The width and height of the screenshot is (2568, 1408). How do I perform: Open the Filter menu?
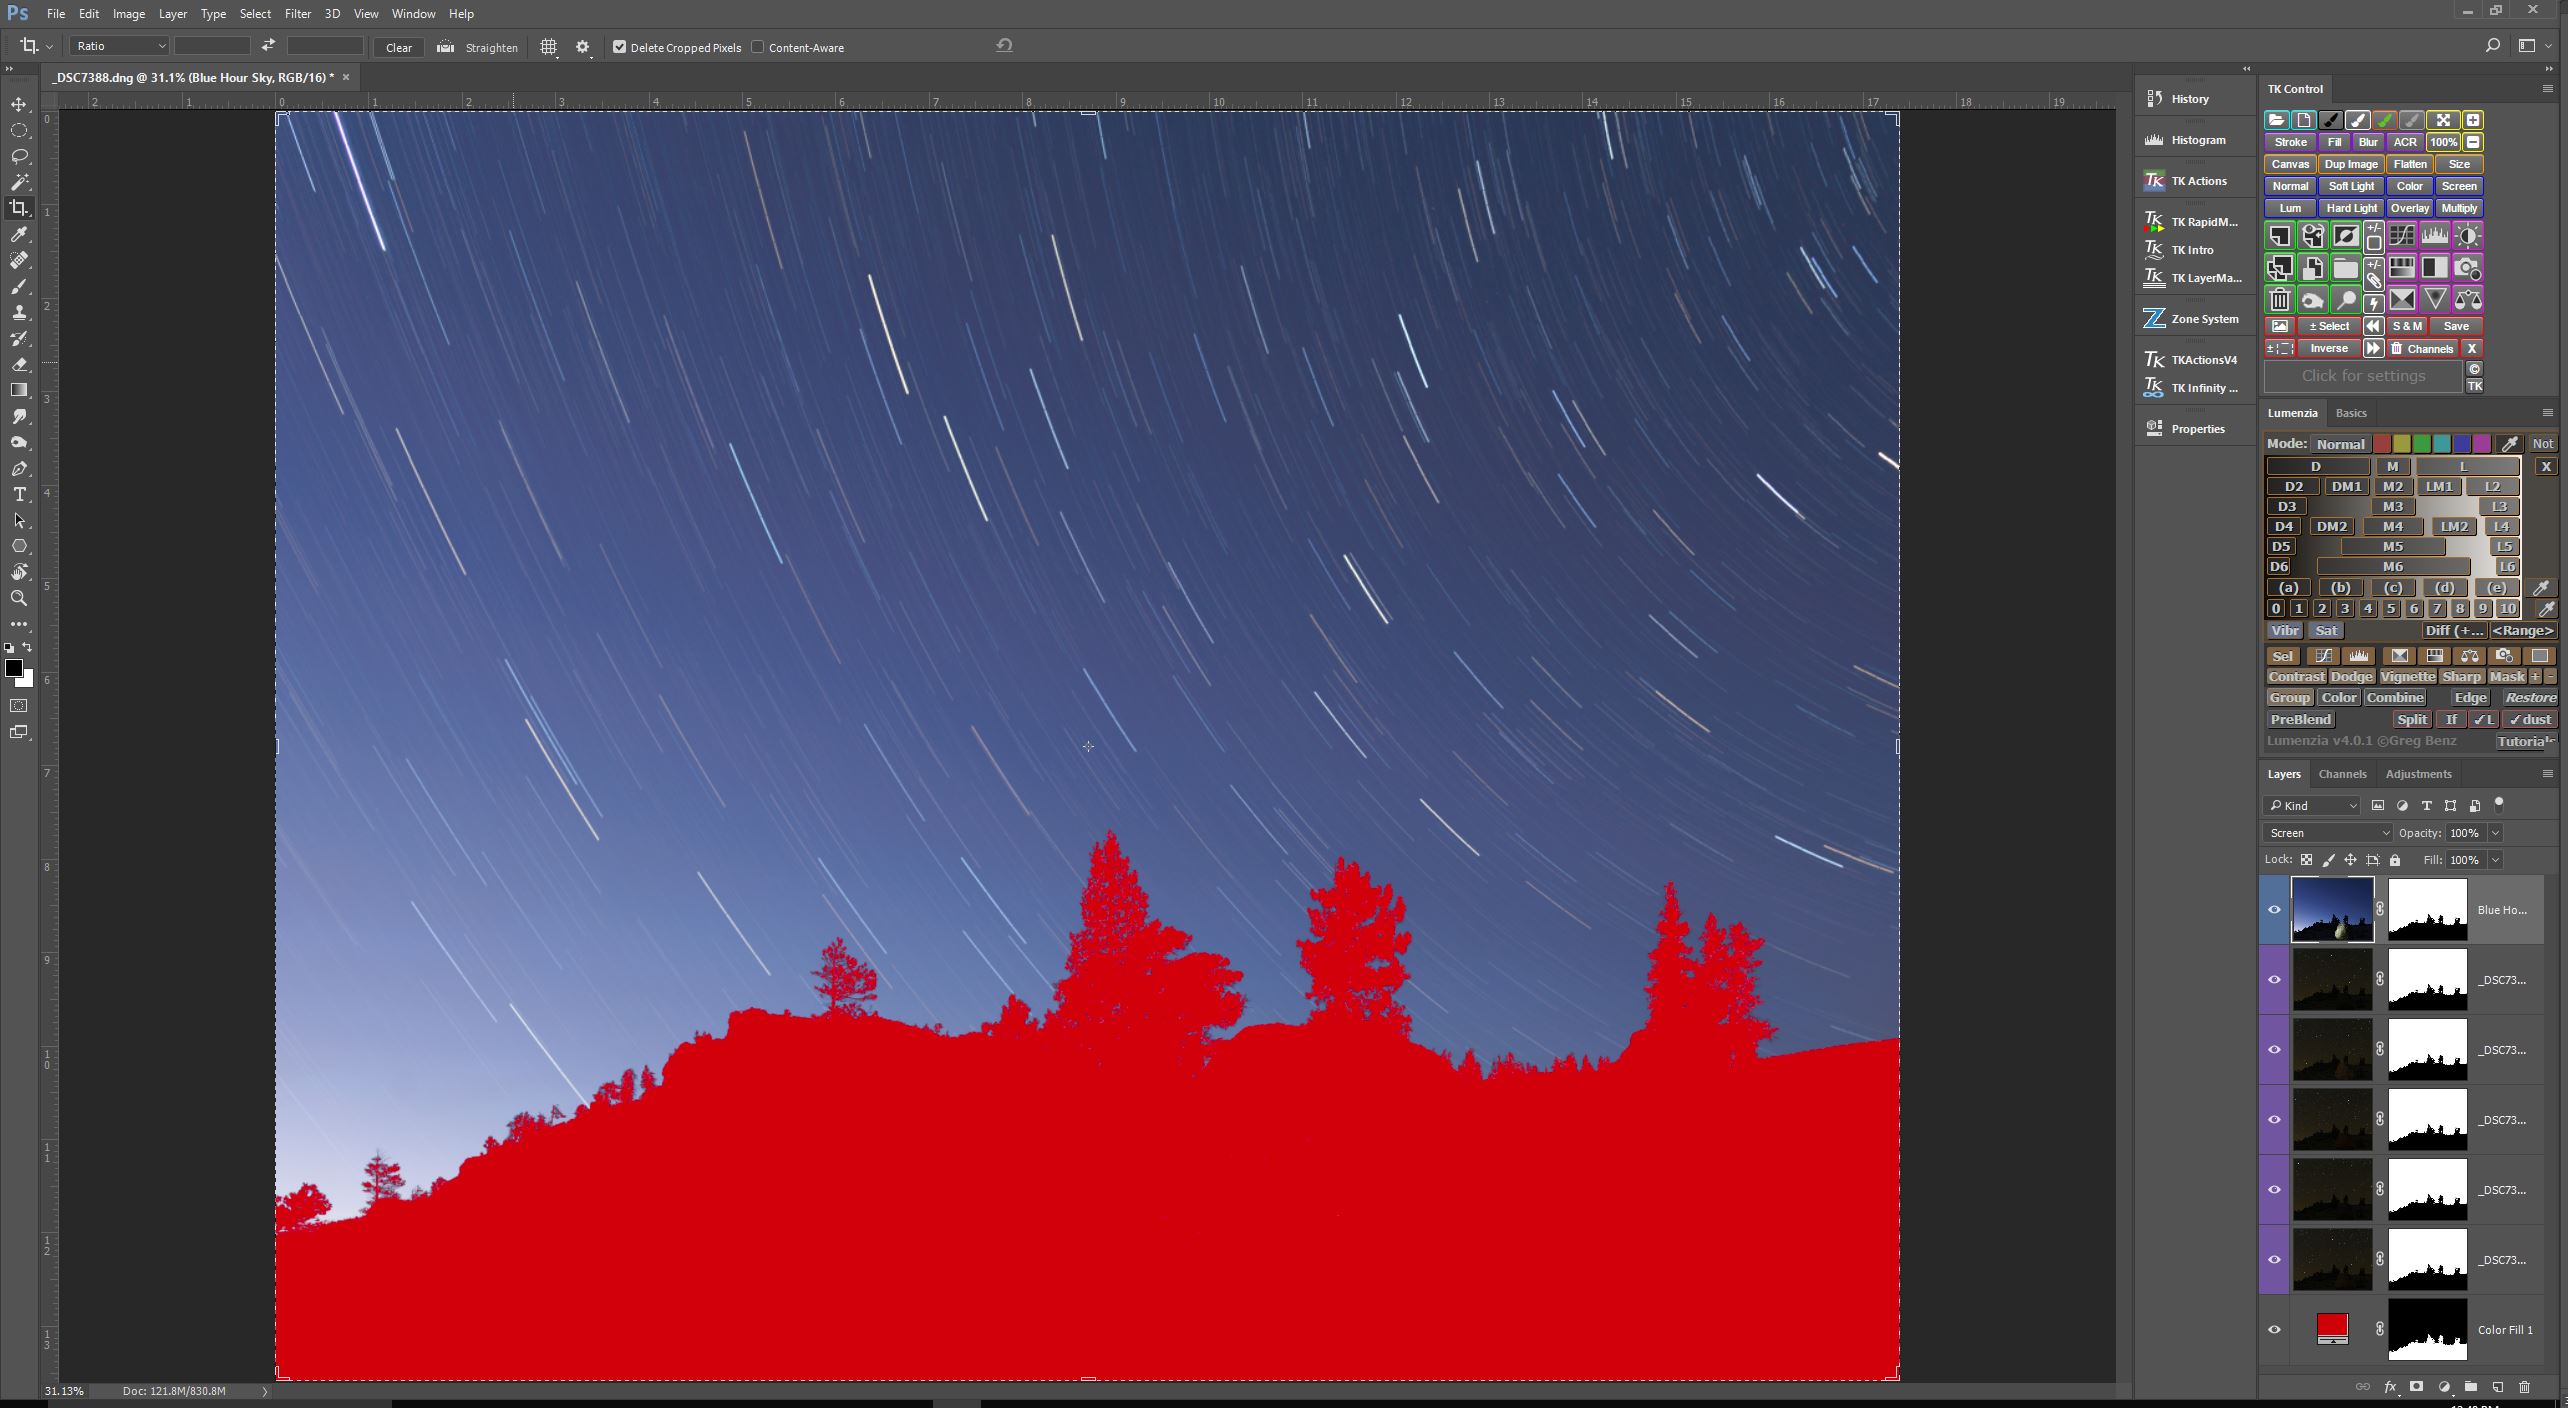pyautogui.click(x=297, y=14)
